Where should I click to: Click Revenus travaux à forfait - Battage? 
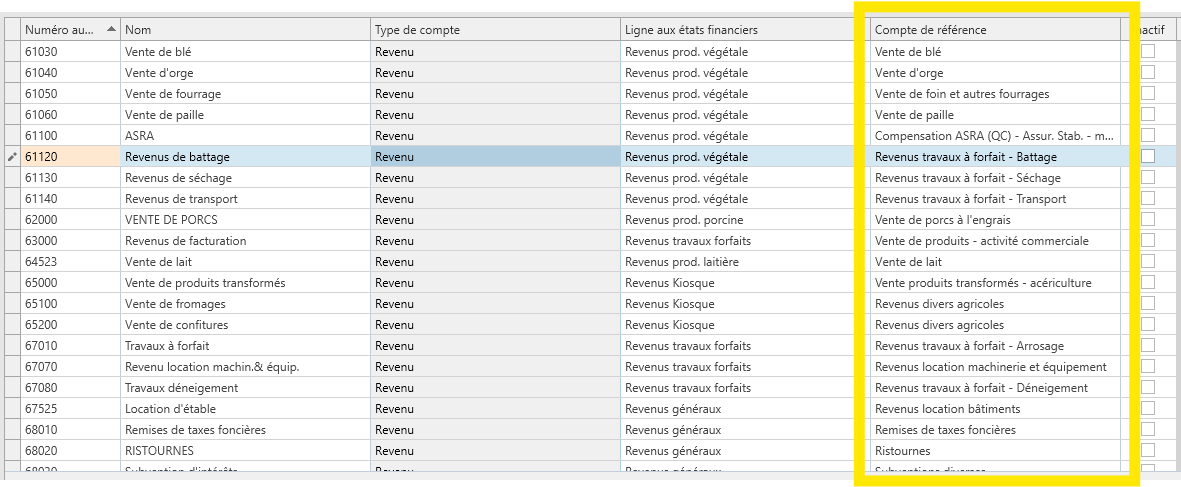[994, 157]
